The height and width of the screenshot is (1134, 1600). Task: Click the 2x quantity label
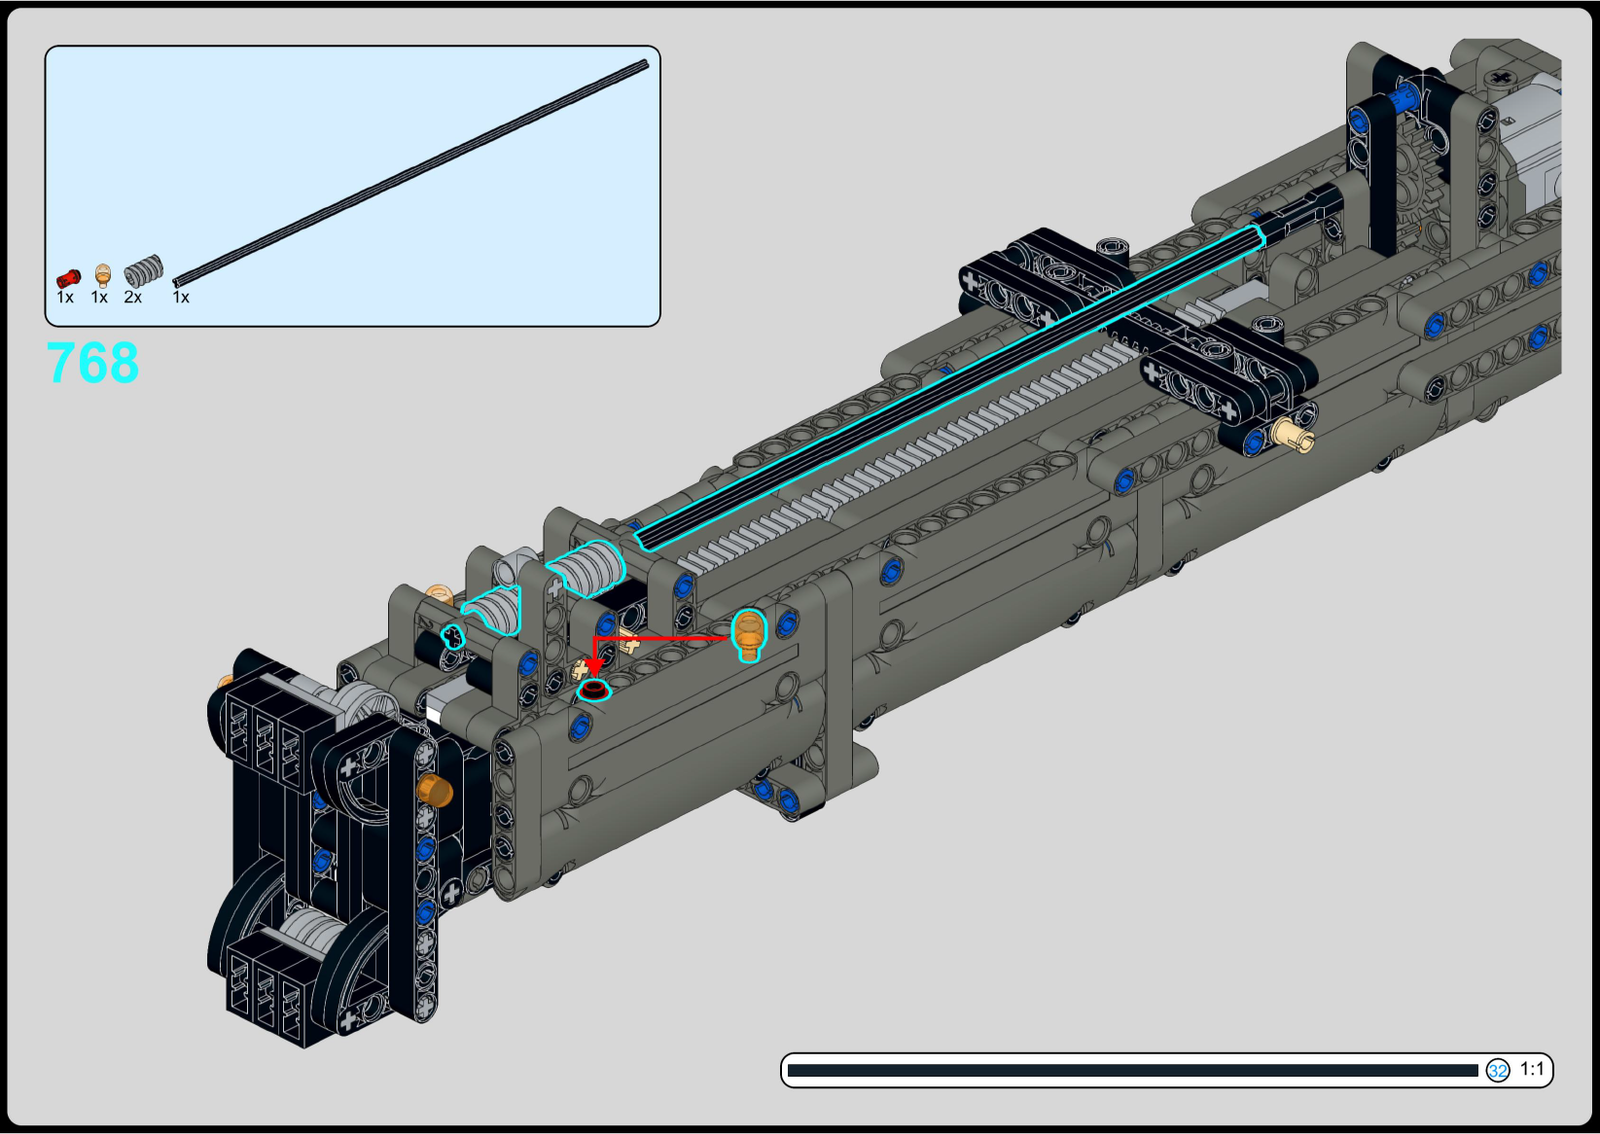133,298
